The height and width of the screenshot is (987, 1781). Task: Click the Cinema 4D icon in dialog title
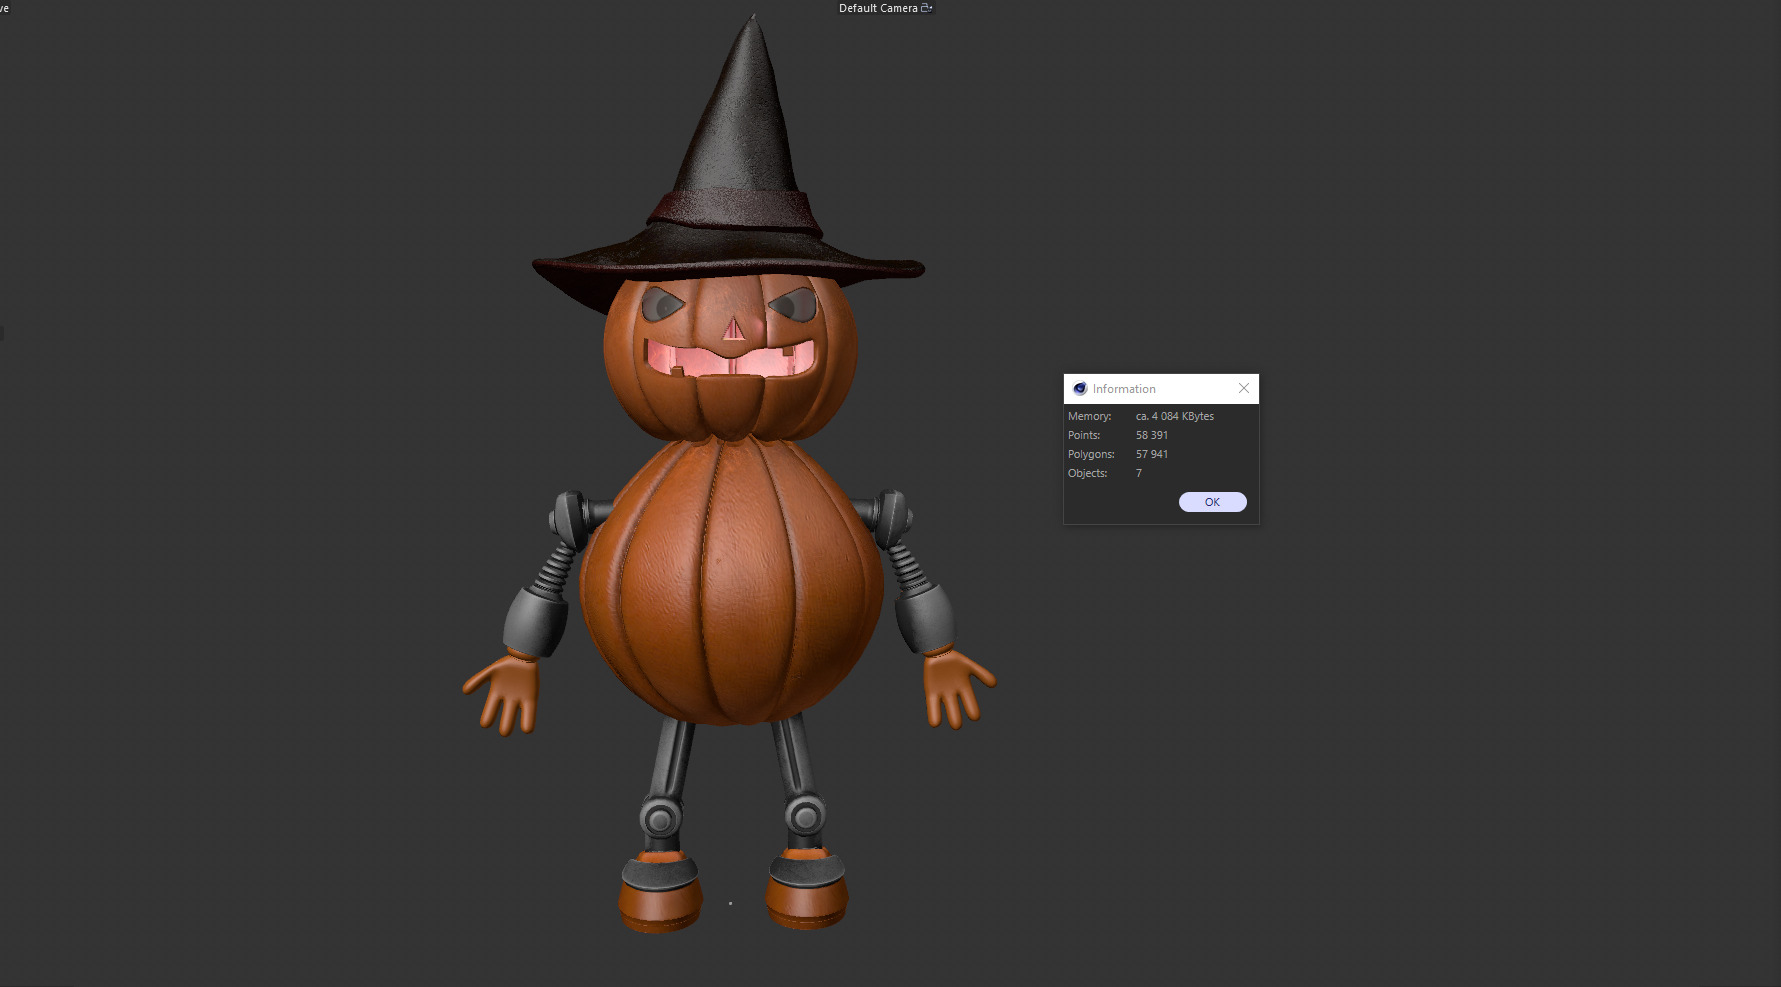click(1080, 389)
